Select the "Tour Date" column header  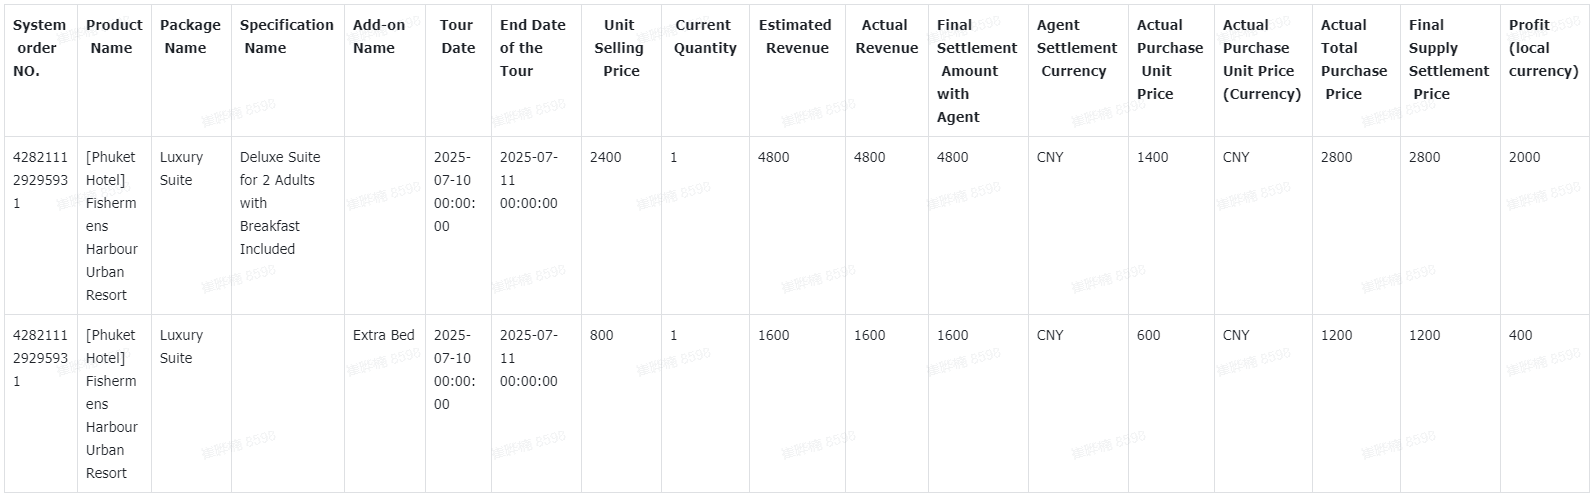(x=457, y=37)
